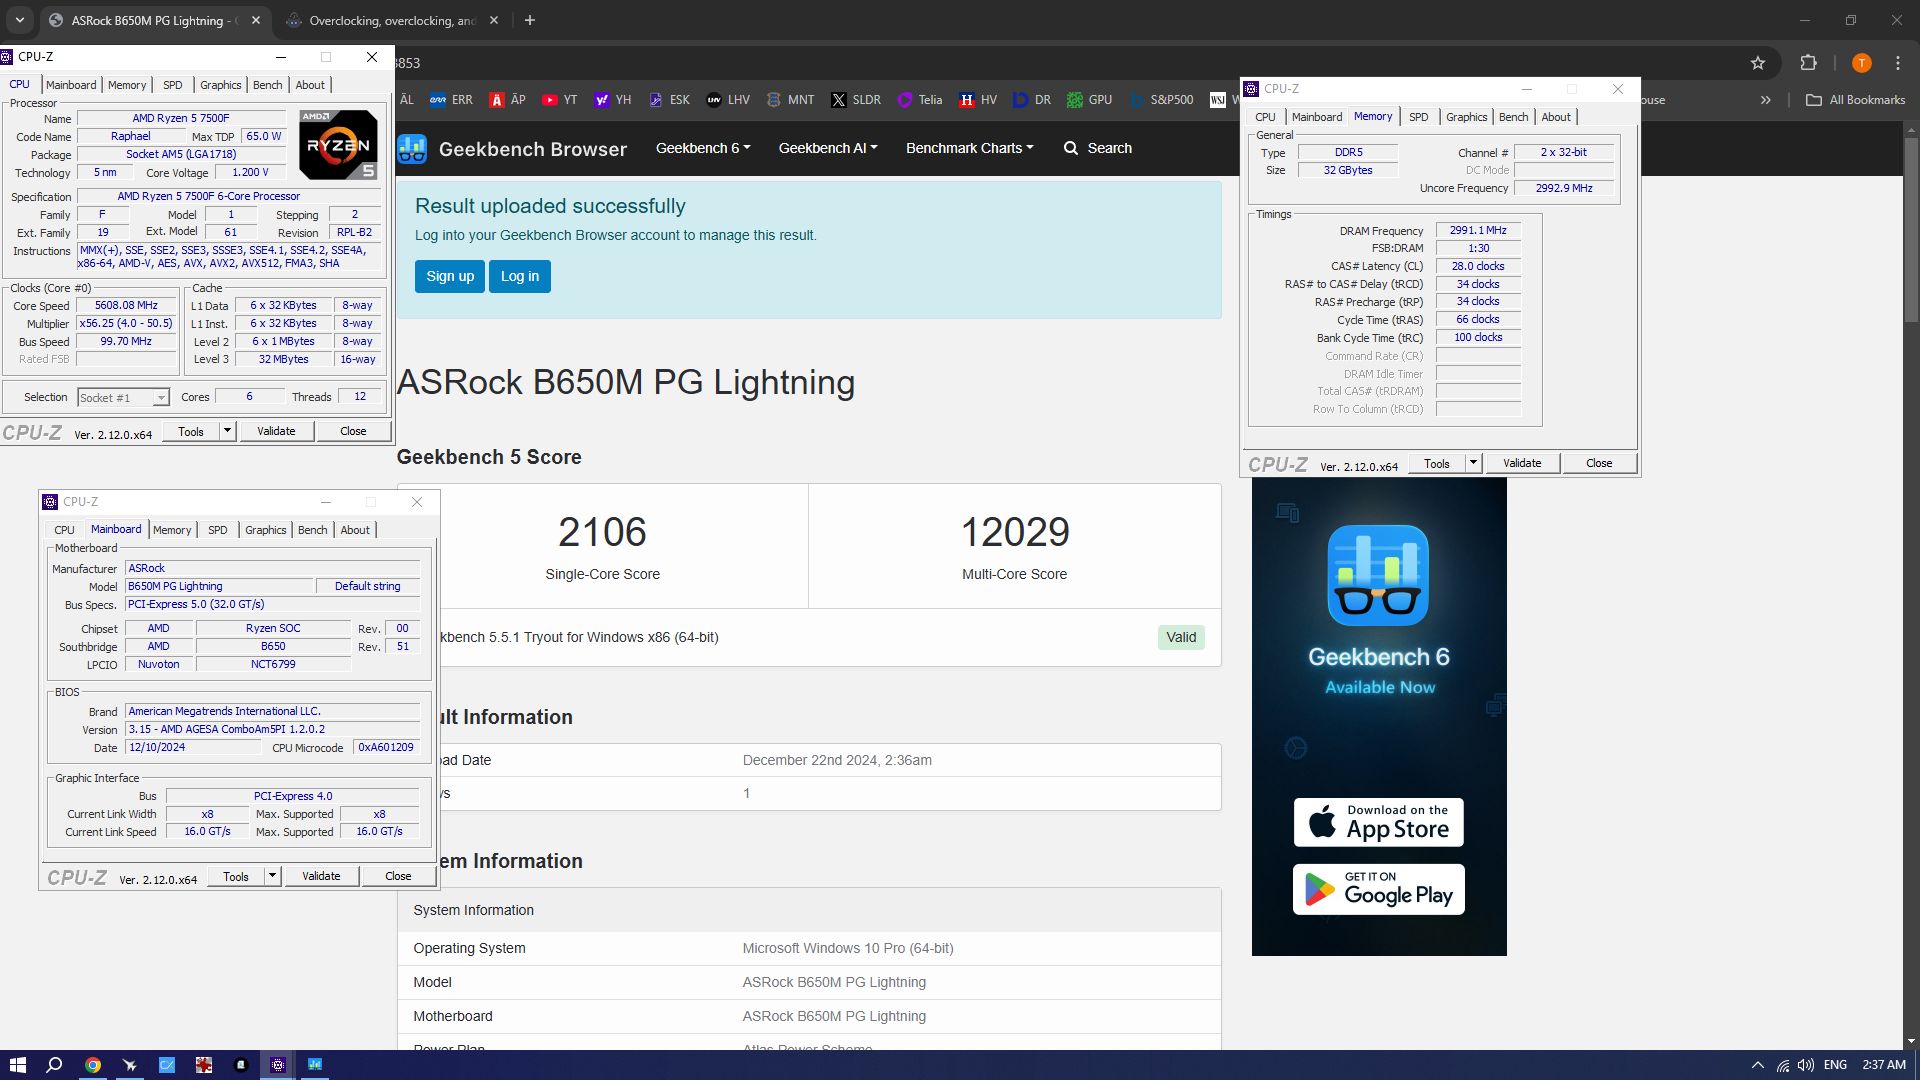Open About tab in Mainboard CPU-Z window
Image resolution: width=1920 pixels, height=1080 pixels.
click(x=355, y=530)
